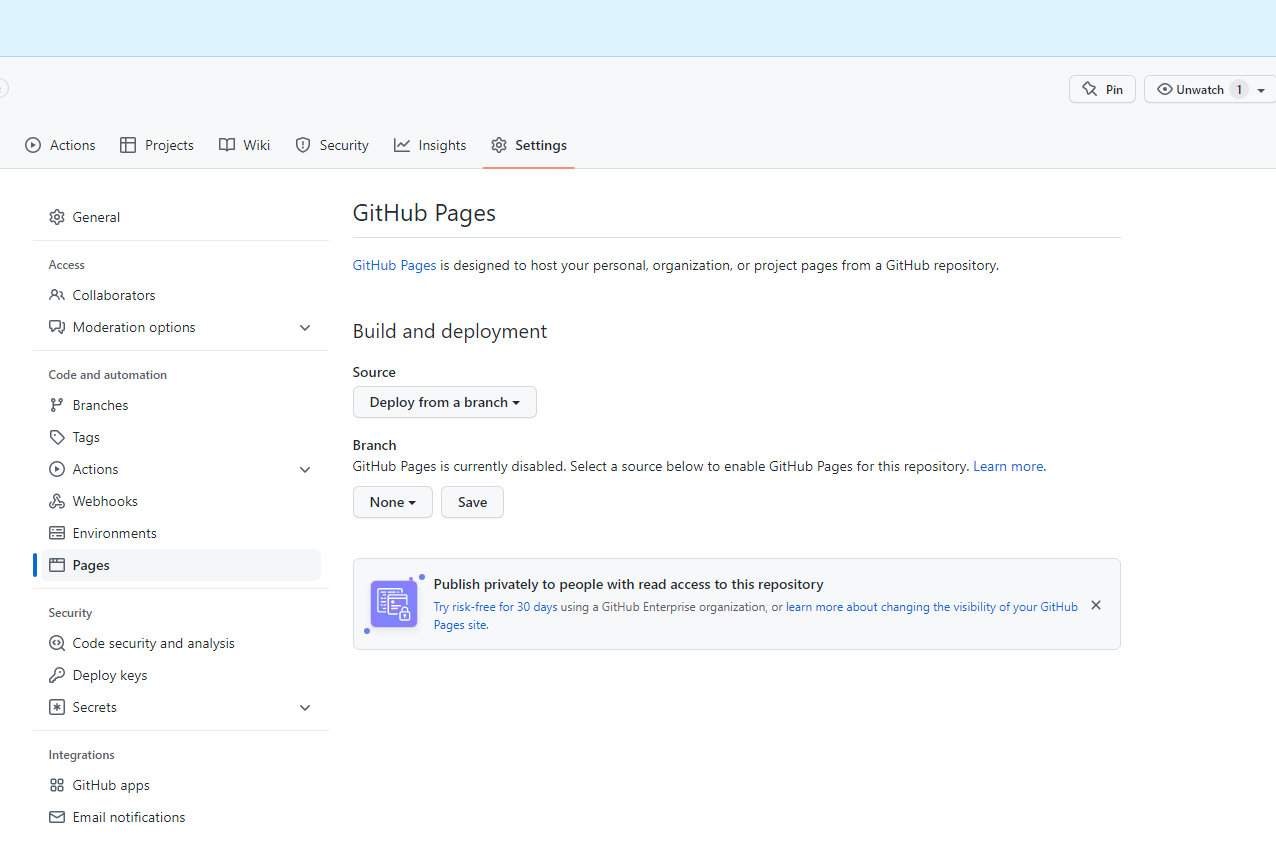Open Deploy keys settings

[x=181, y=675]
